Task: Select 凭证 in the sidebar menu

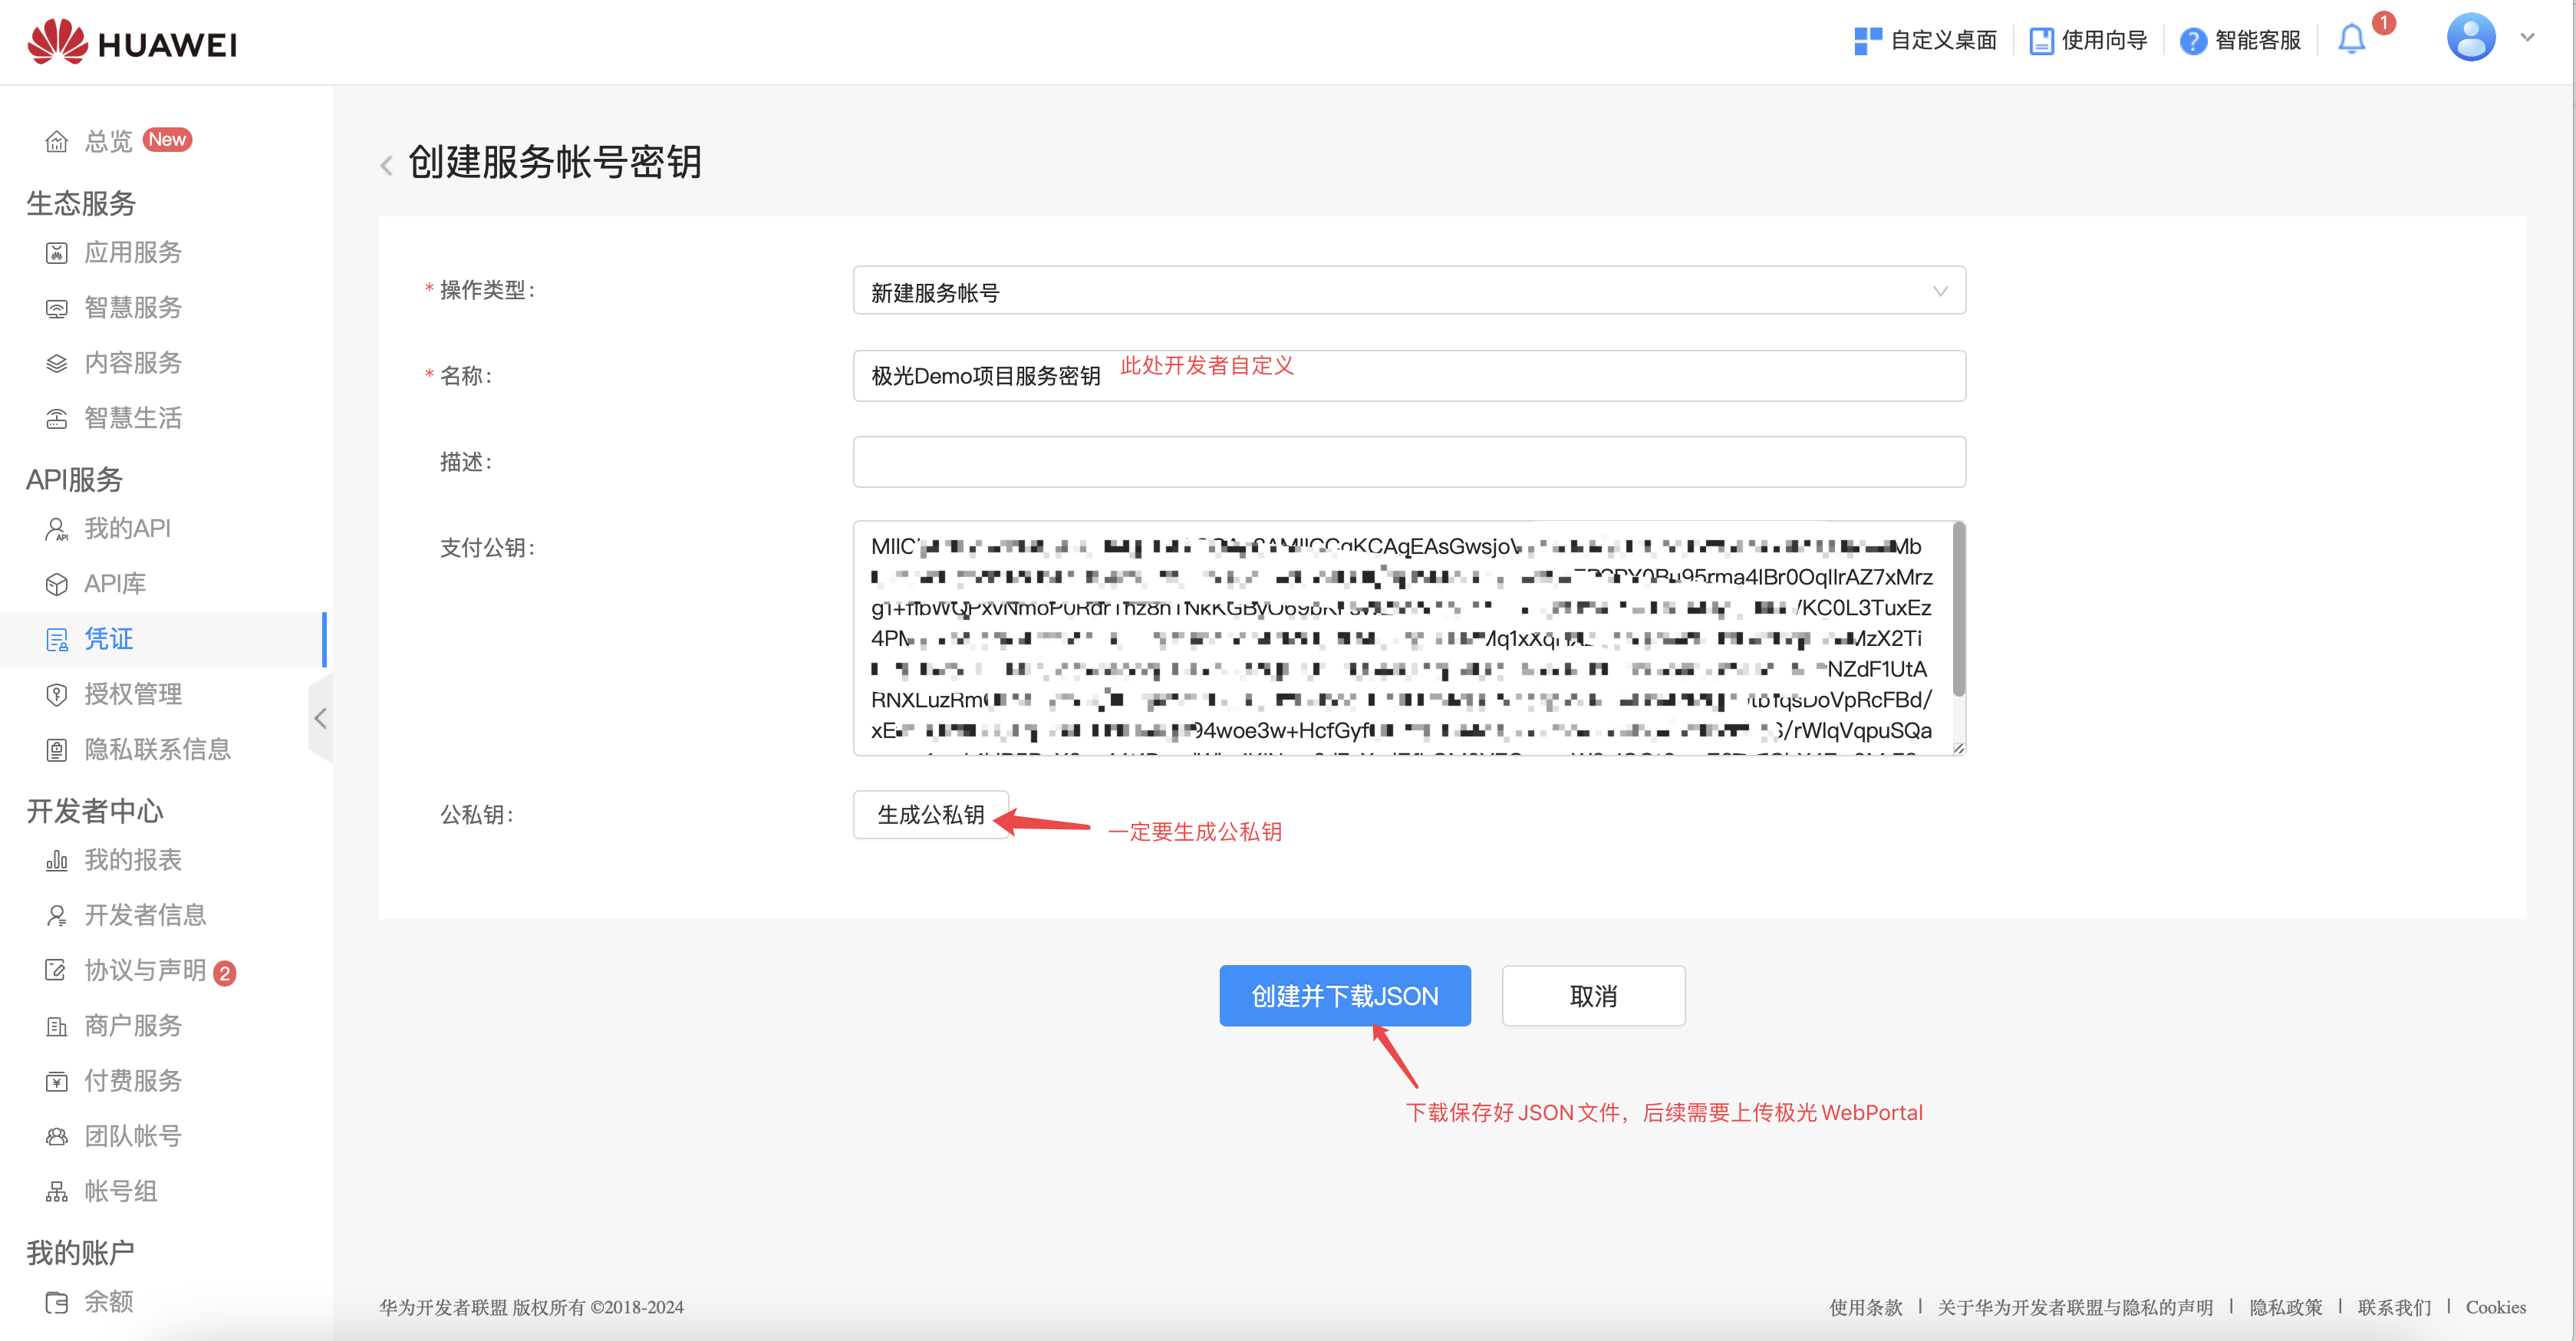Action: click(108, 639)
